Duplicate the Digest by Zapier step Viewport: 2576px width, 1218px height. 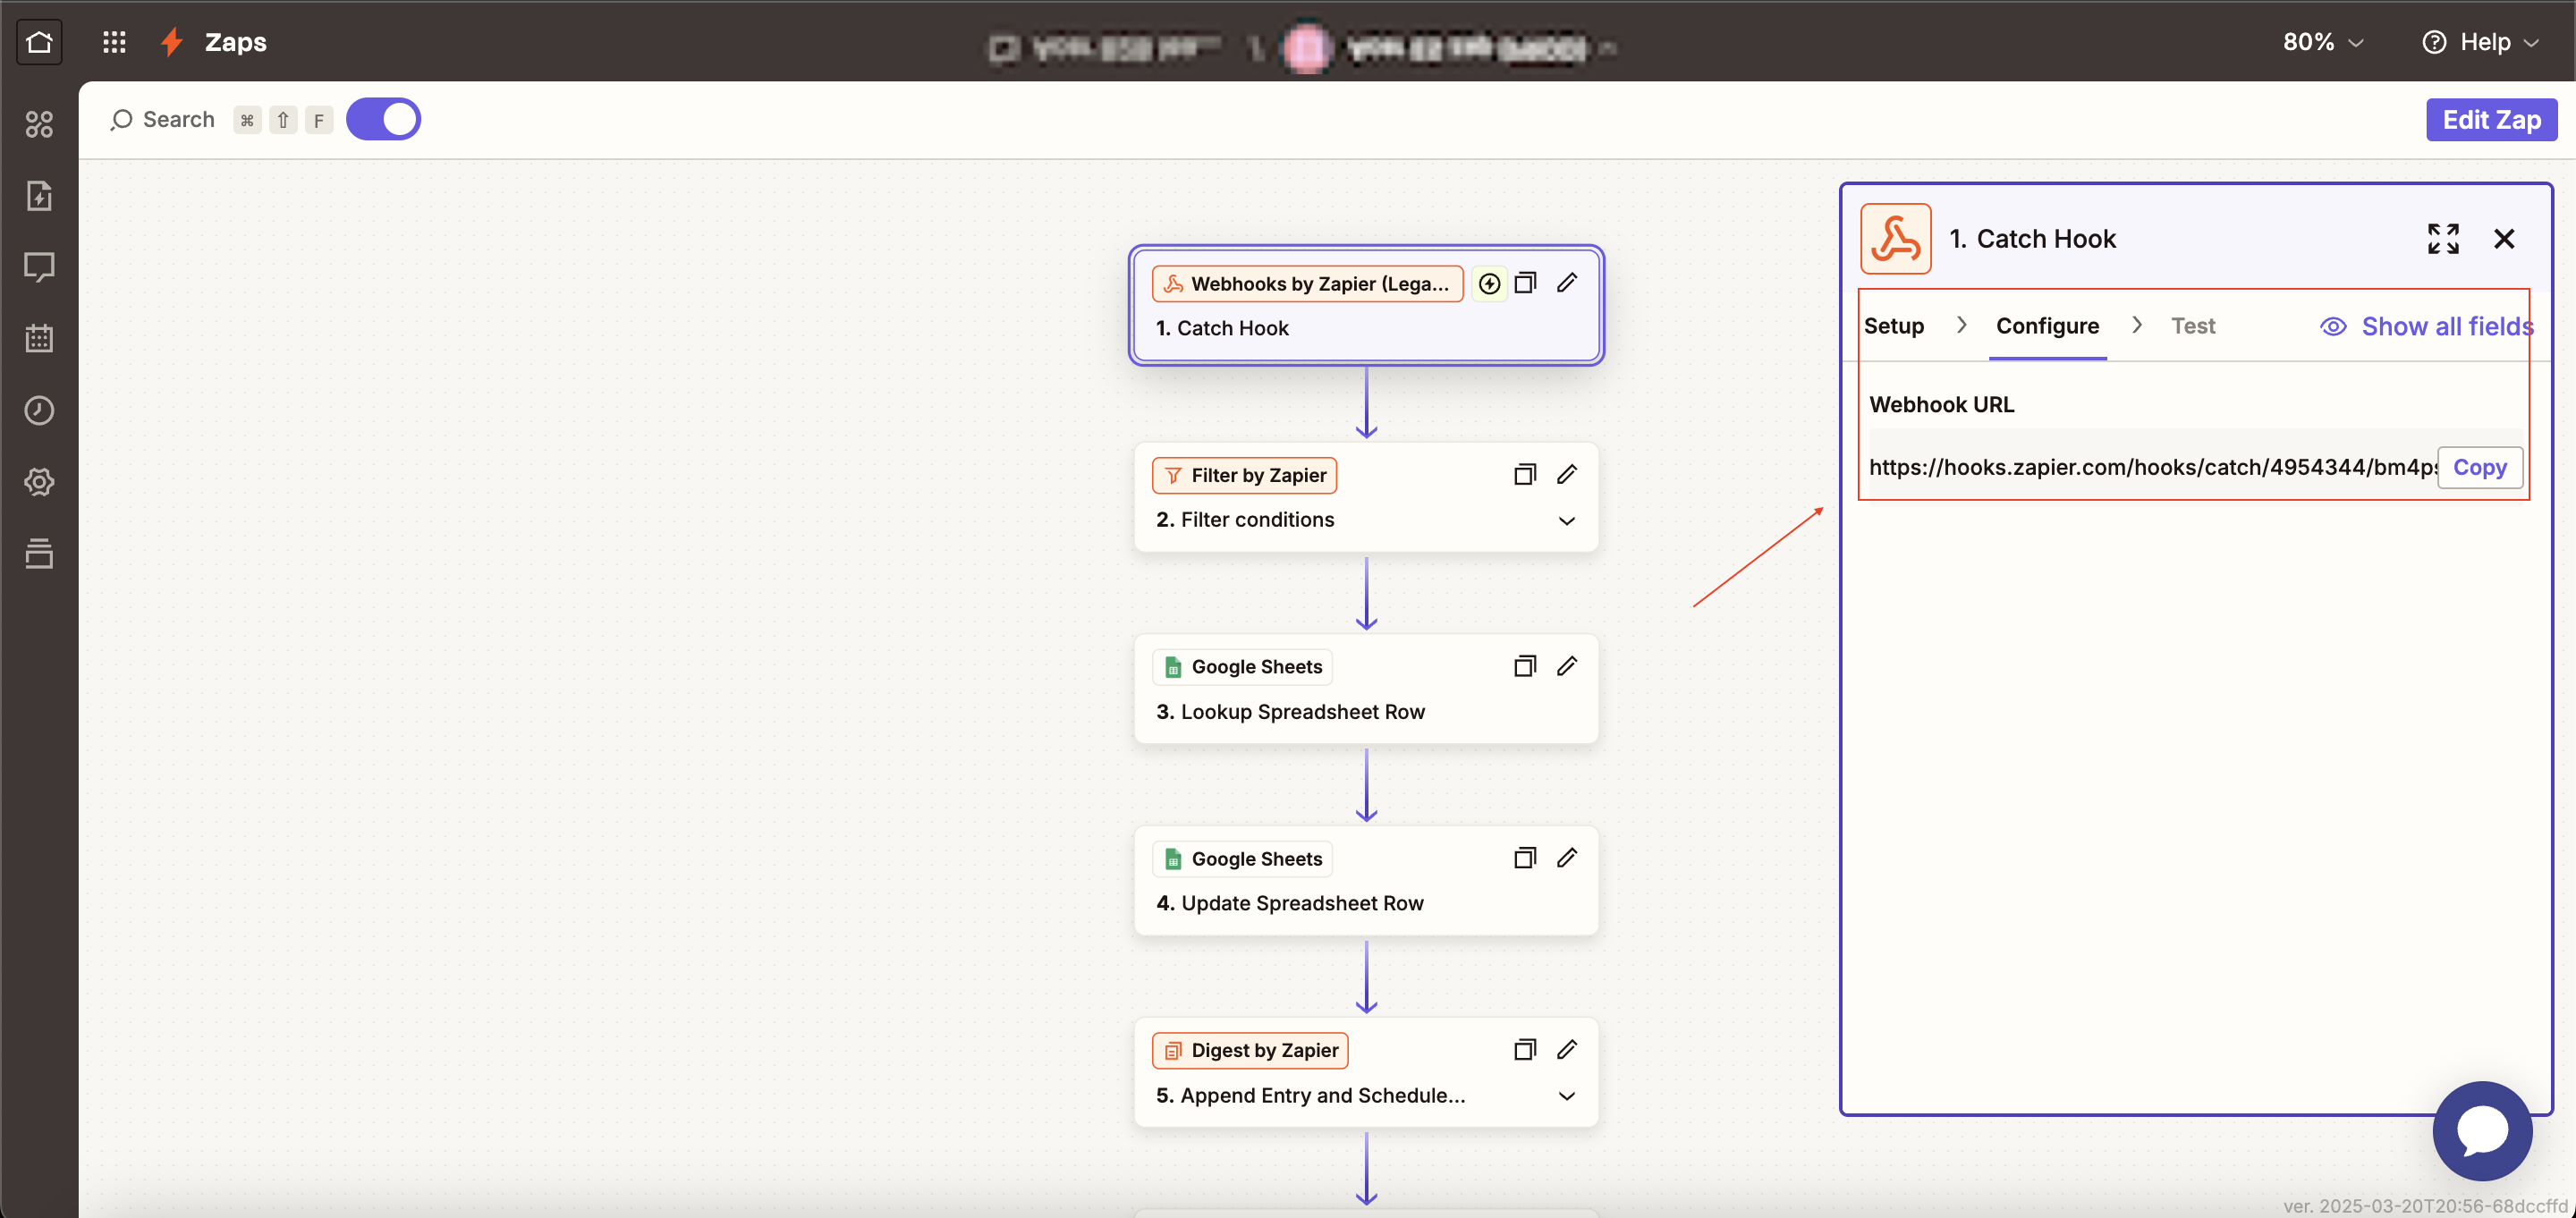coord(1525,1050)
